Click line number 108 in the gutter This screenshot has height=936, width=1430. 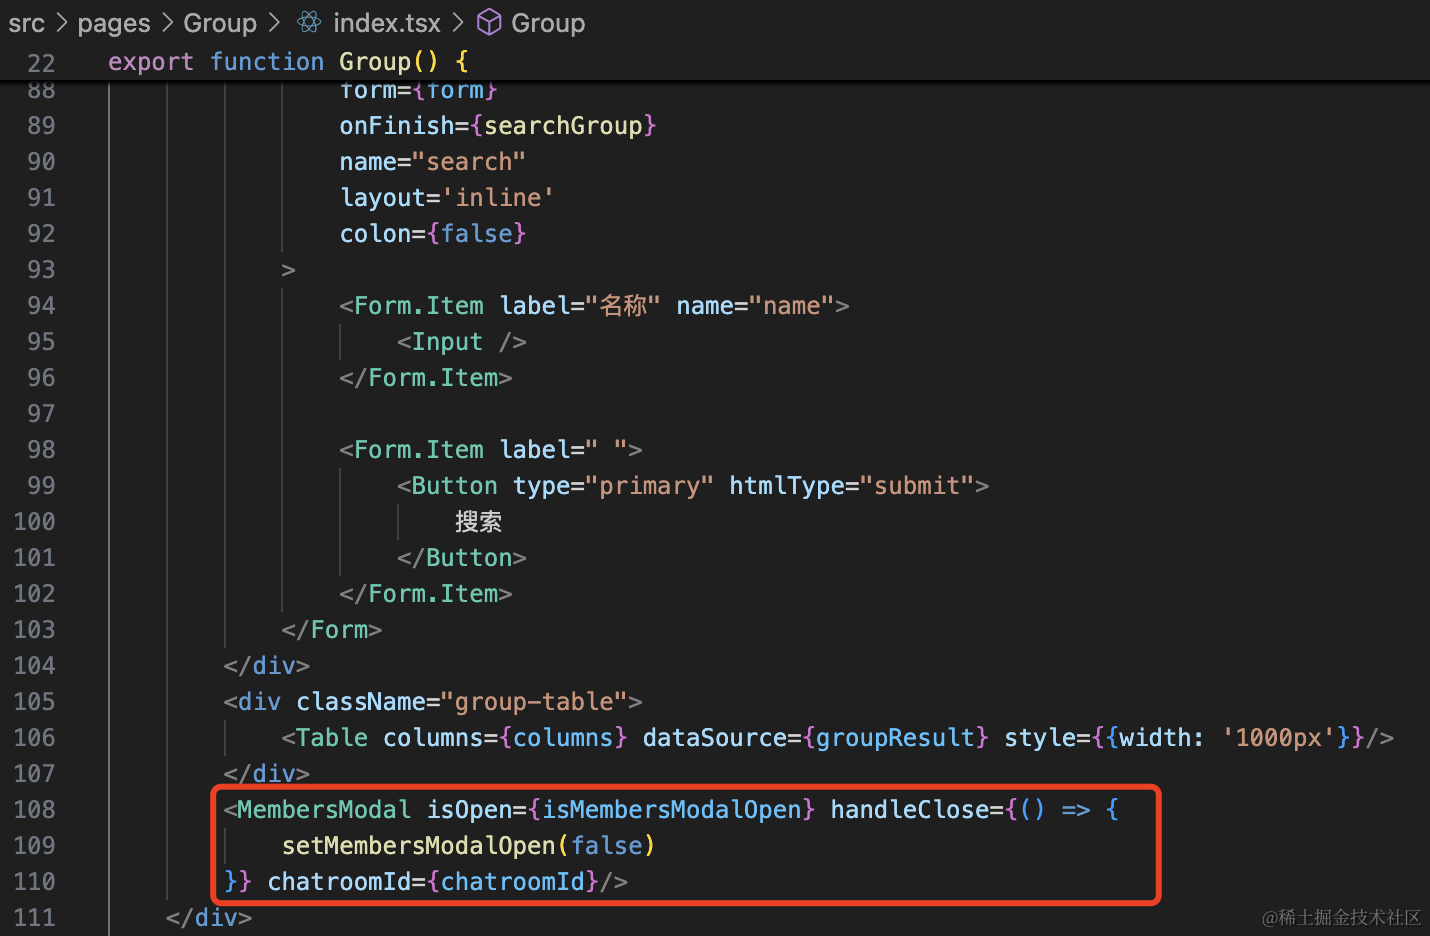click(35, 809)
